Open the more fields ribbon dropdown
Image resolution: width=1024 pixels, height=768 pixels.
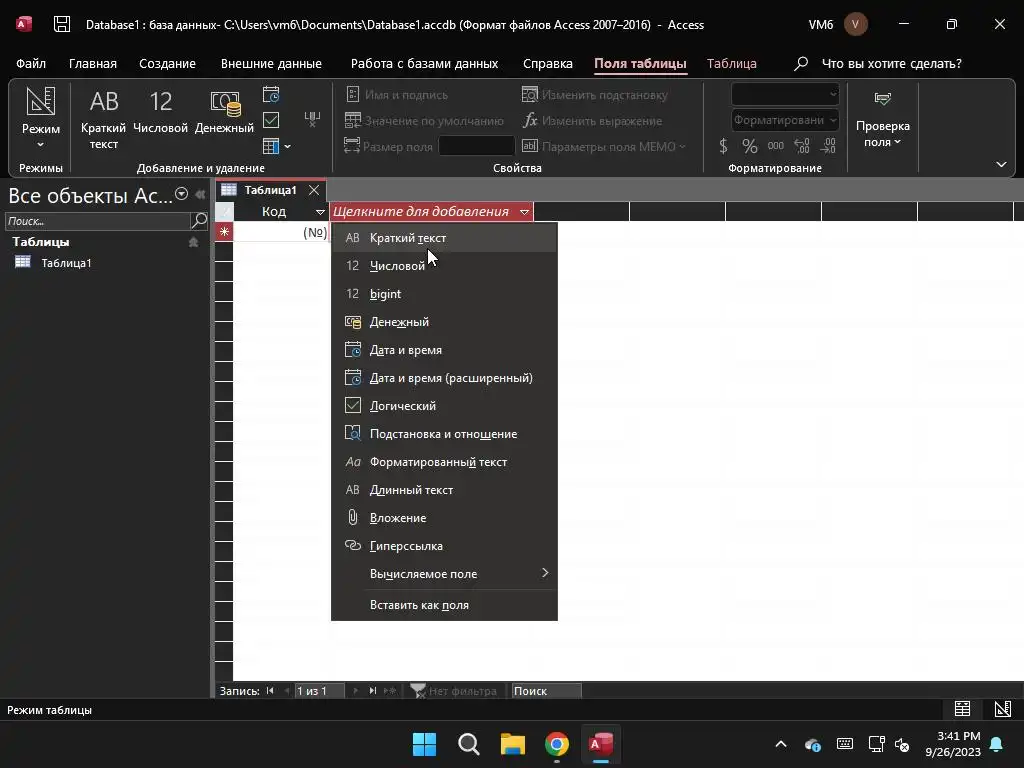(x=277, y=146)
